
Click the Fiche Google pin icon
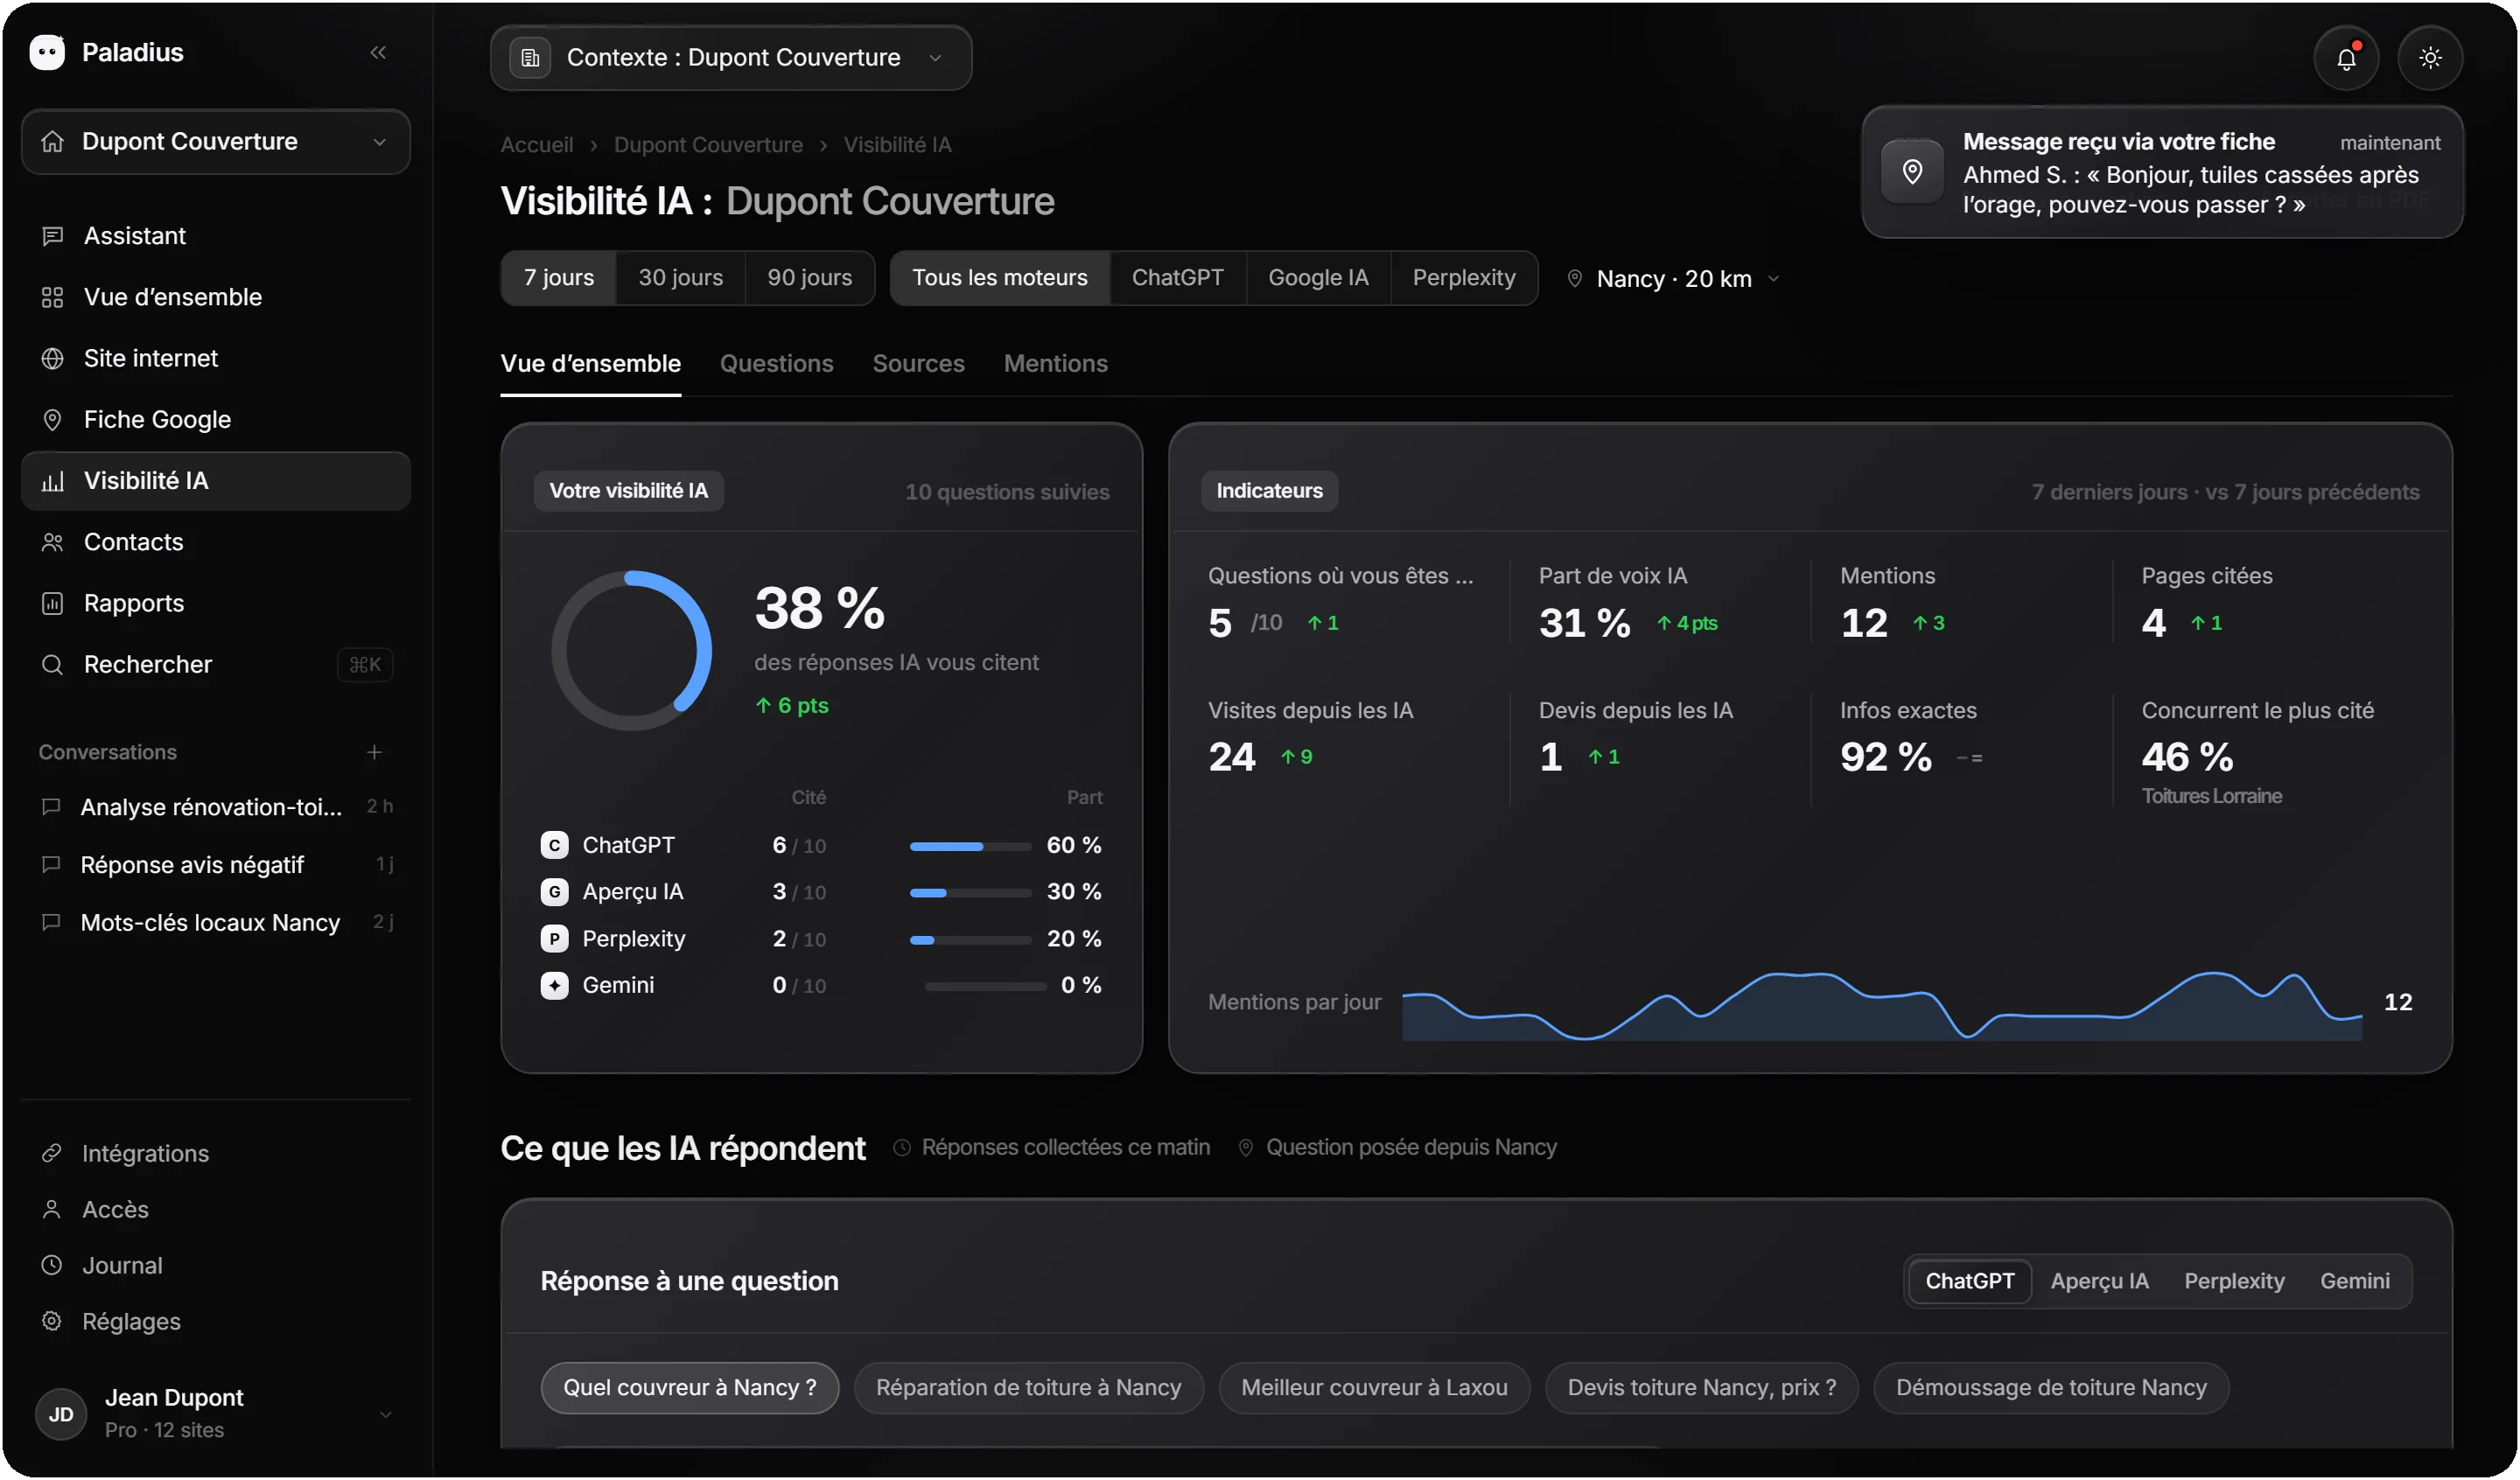coord(52,420)
